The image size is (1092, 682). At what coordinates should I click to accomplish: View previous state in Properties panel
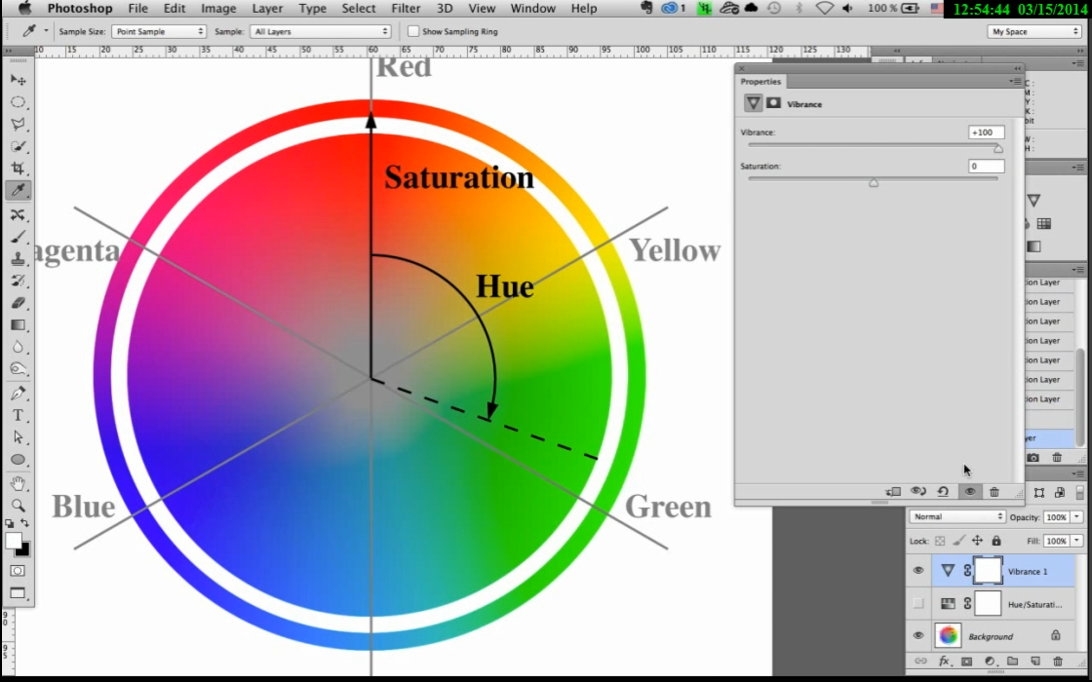[918, 492]
